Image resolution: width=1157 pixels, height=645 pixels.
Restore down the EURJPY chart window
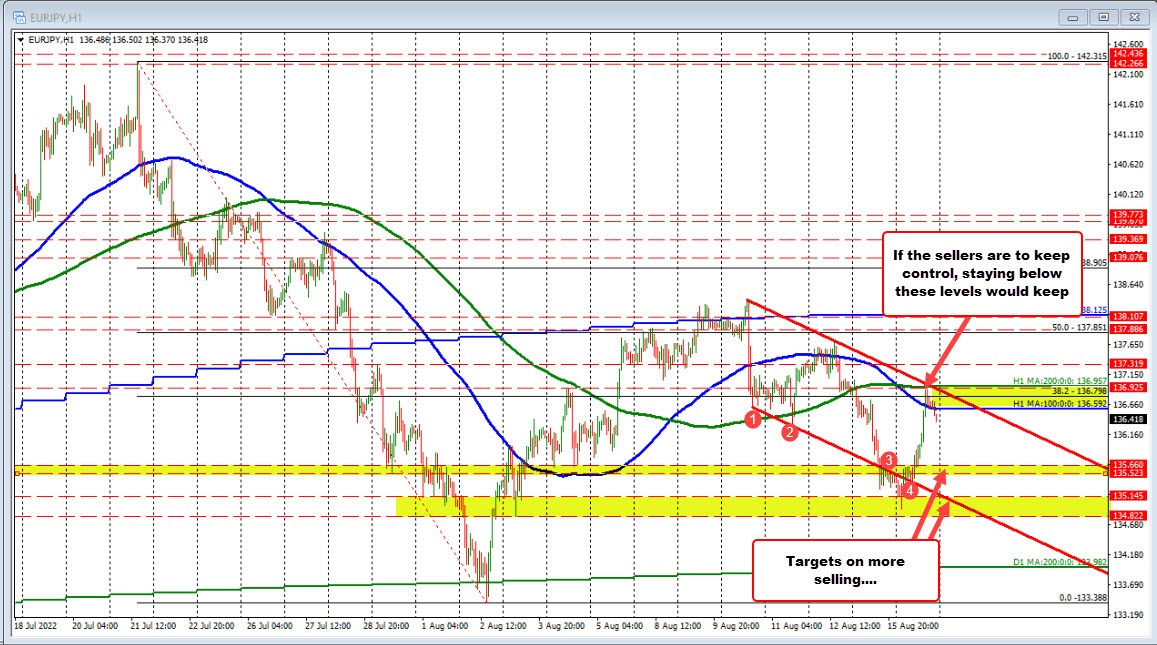(1103, 16)
